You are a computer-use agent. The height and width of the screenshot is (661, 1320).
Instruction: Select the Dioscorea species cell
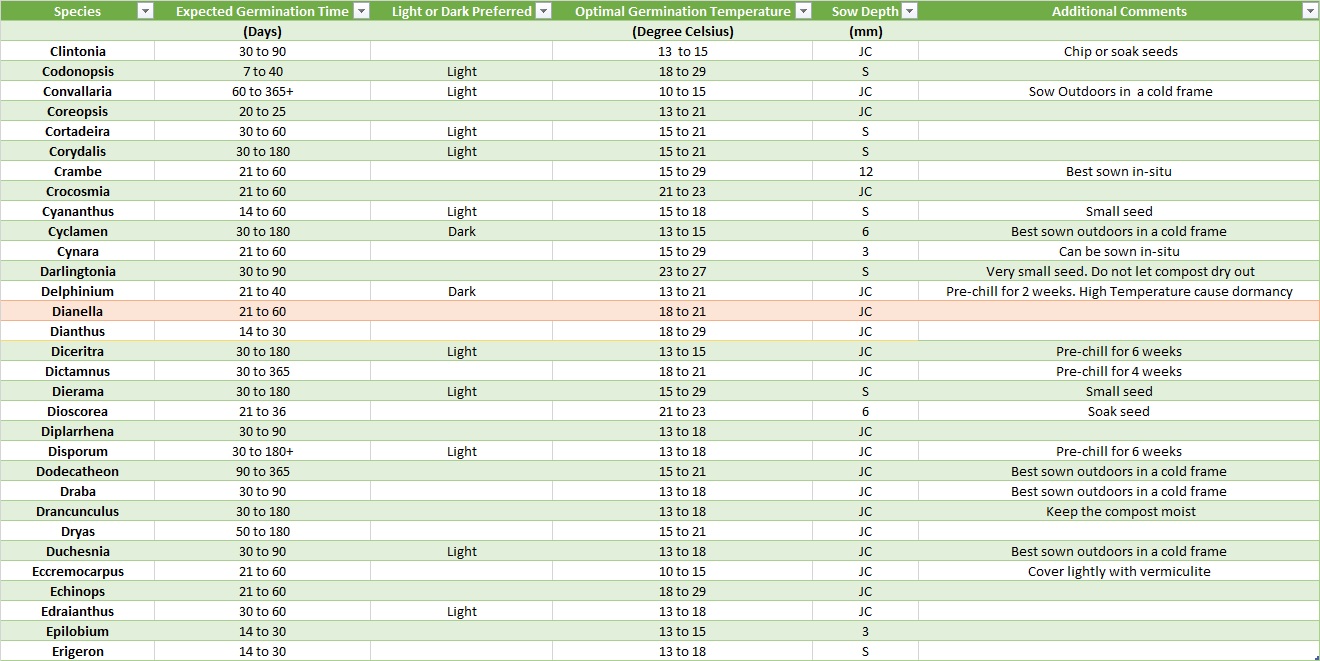pyautogui.click(x=78, y=411)
